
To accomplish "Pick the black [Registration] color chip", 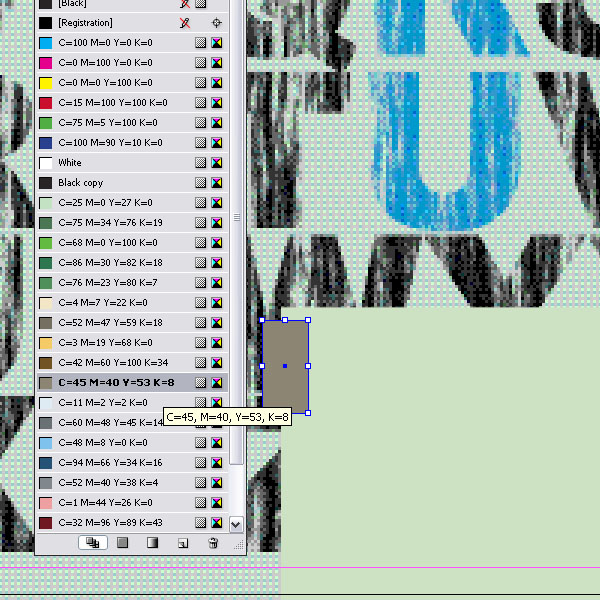I will click(46, 23).
